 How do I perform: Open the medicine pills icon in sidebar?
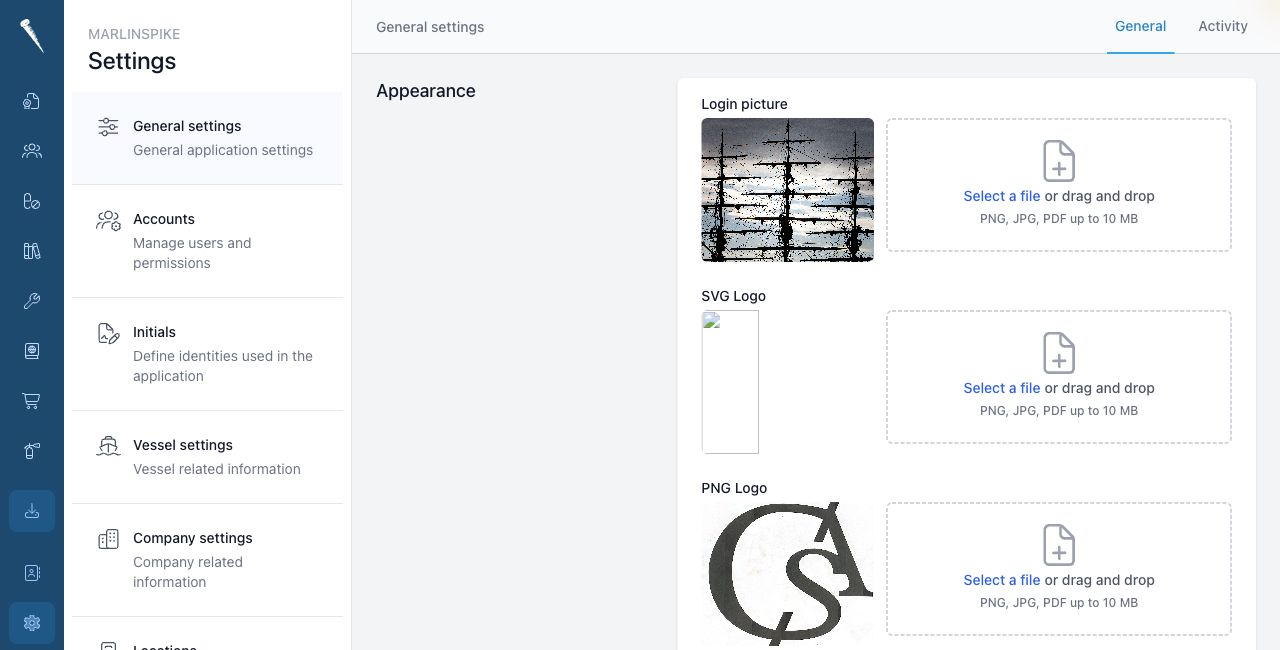(x=32, y=201)
